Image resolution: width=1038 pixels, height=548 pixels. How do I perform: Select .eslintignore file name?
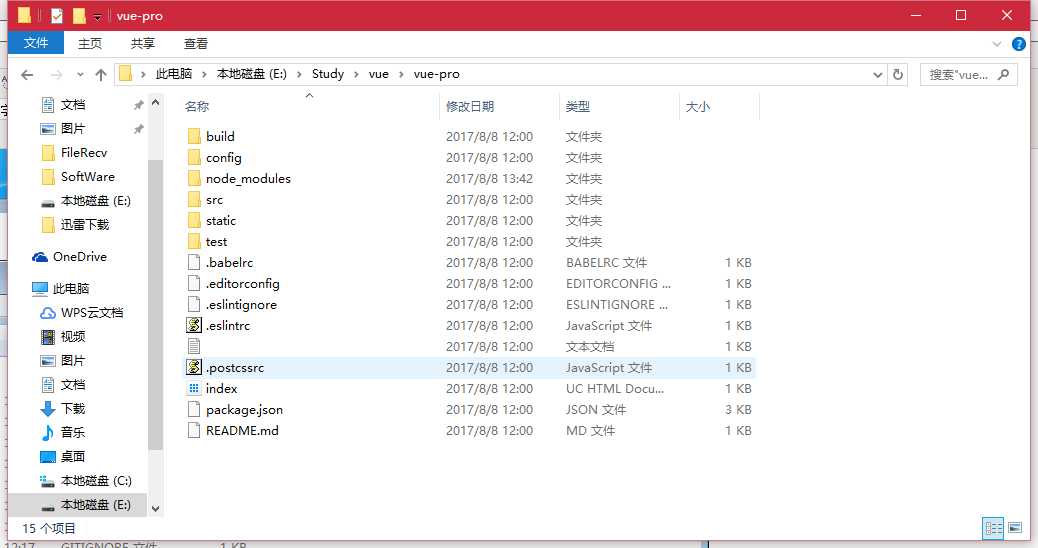241,304
